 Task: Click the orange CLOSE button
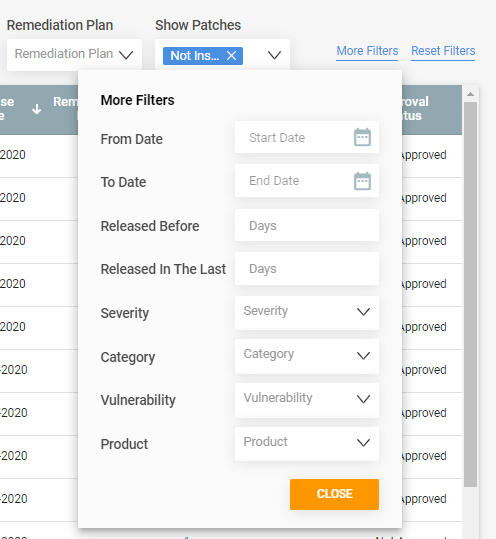coord(334,494)
